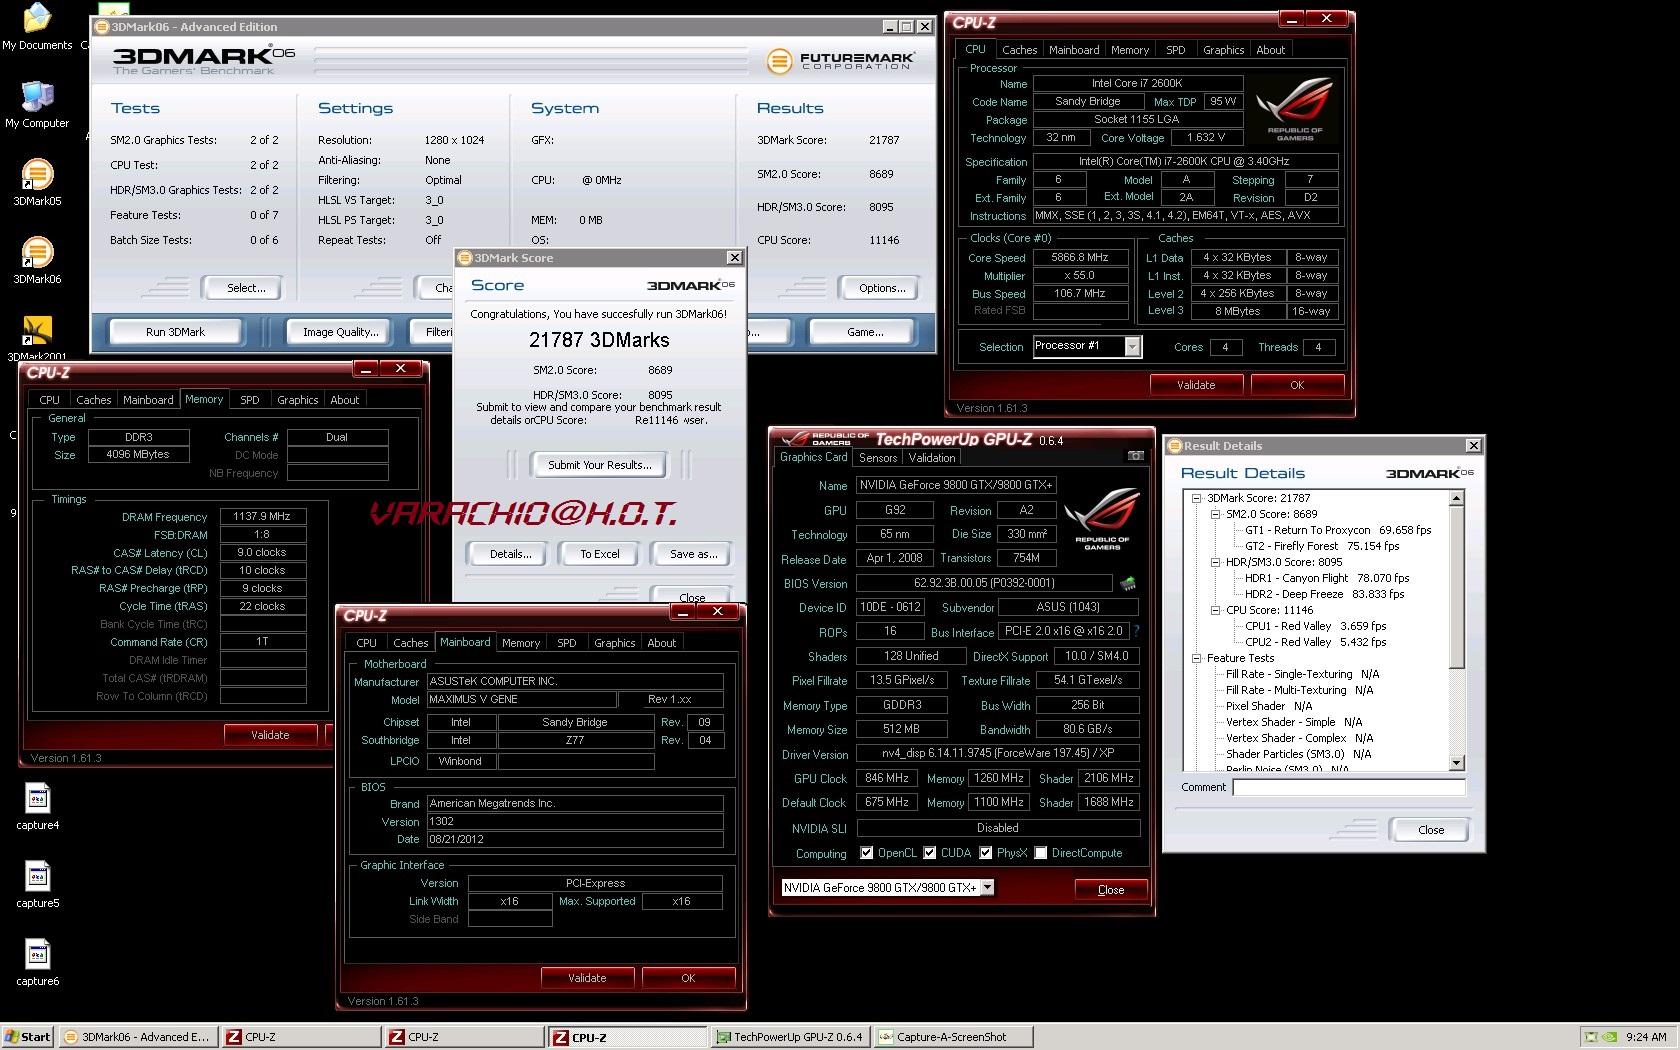Switch to Validation tab in GPU-Z

coord(932,458)
